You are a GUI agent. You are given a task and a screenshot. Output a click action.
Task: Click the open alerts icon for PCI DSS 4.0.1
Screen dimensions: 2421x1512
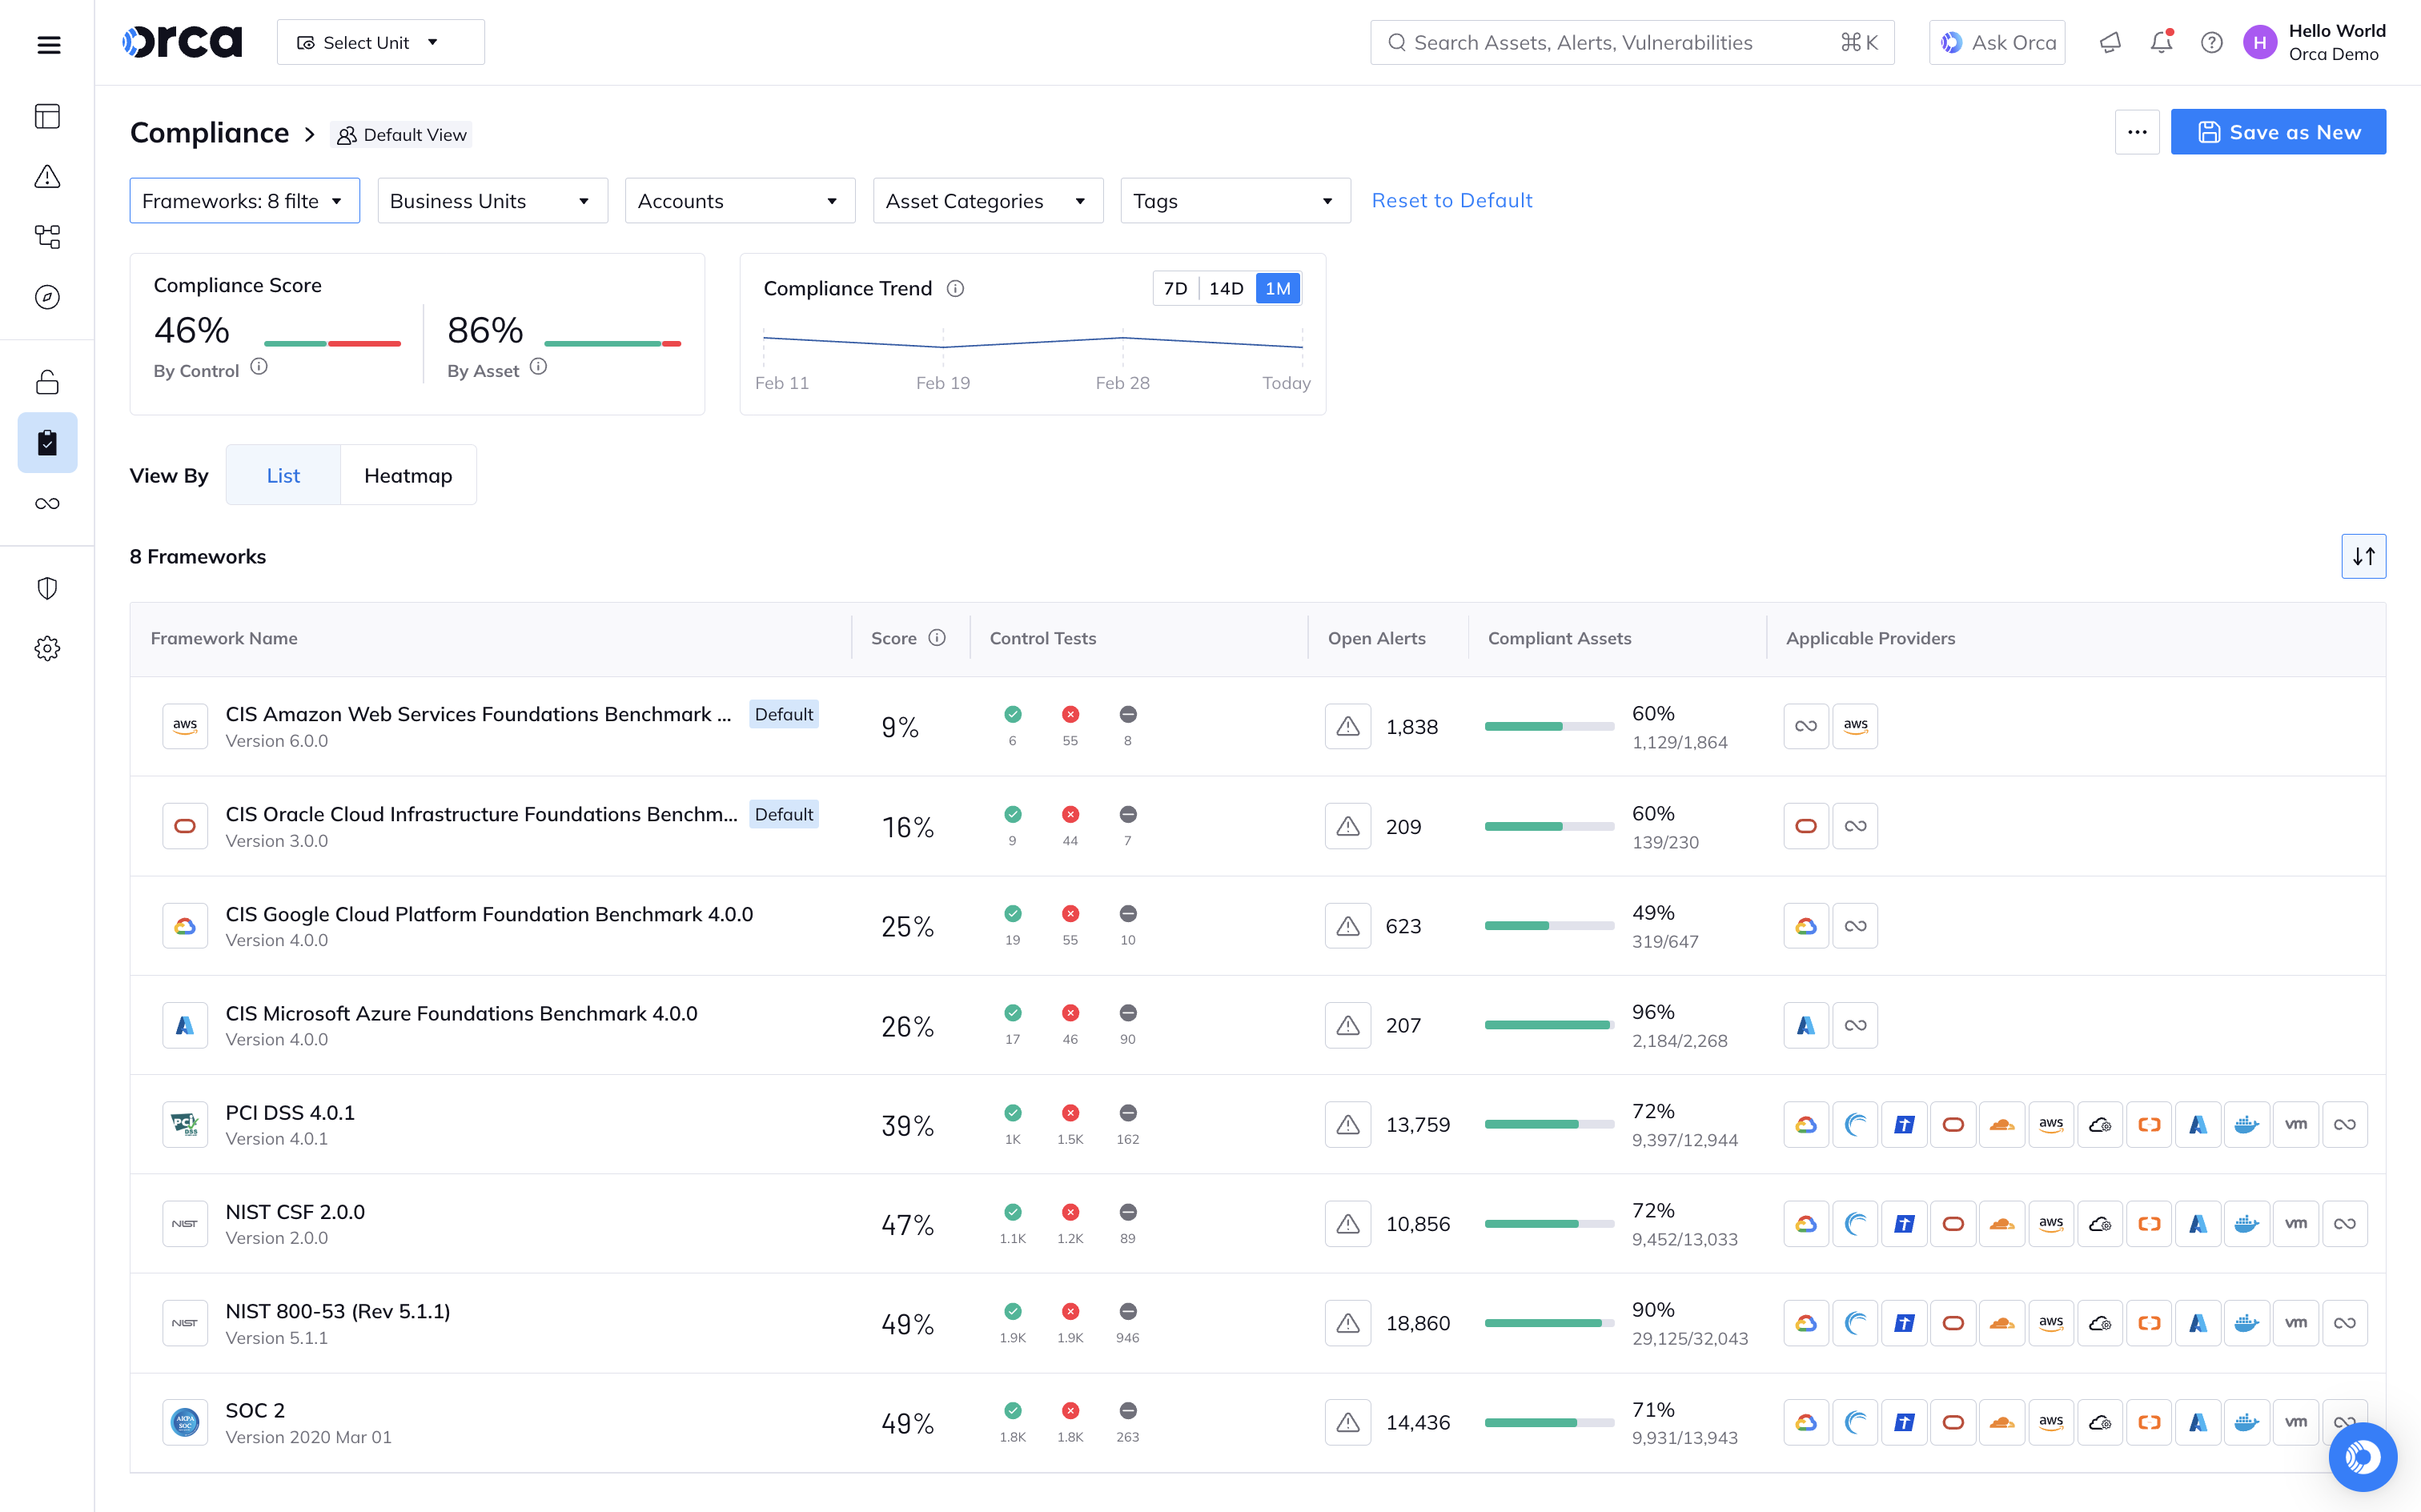pyautogui.click(x=1347, y=1124)
